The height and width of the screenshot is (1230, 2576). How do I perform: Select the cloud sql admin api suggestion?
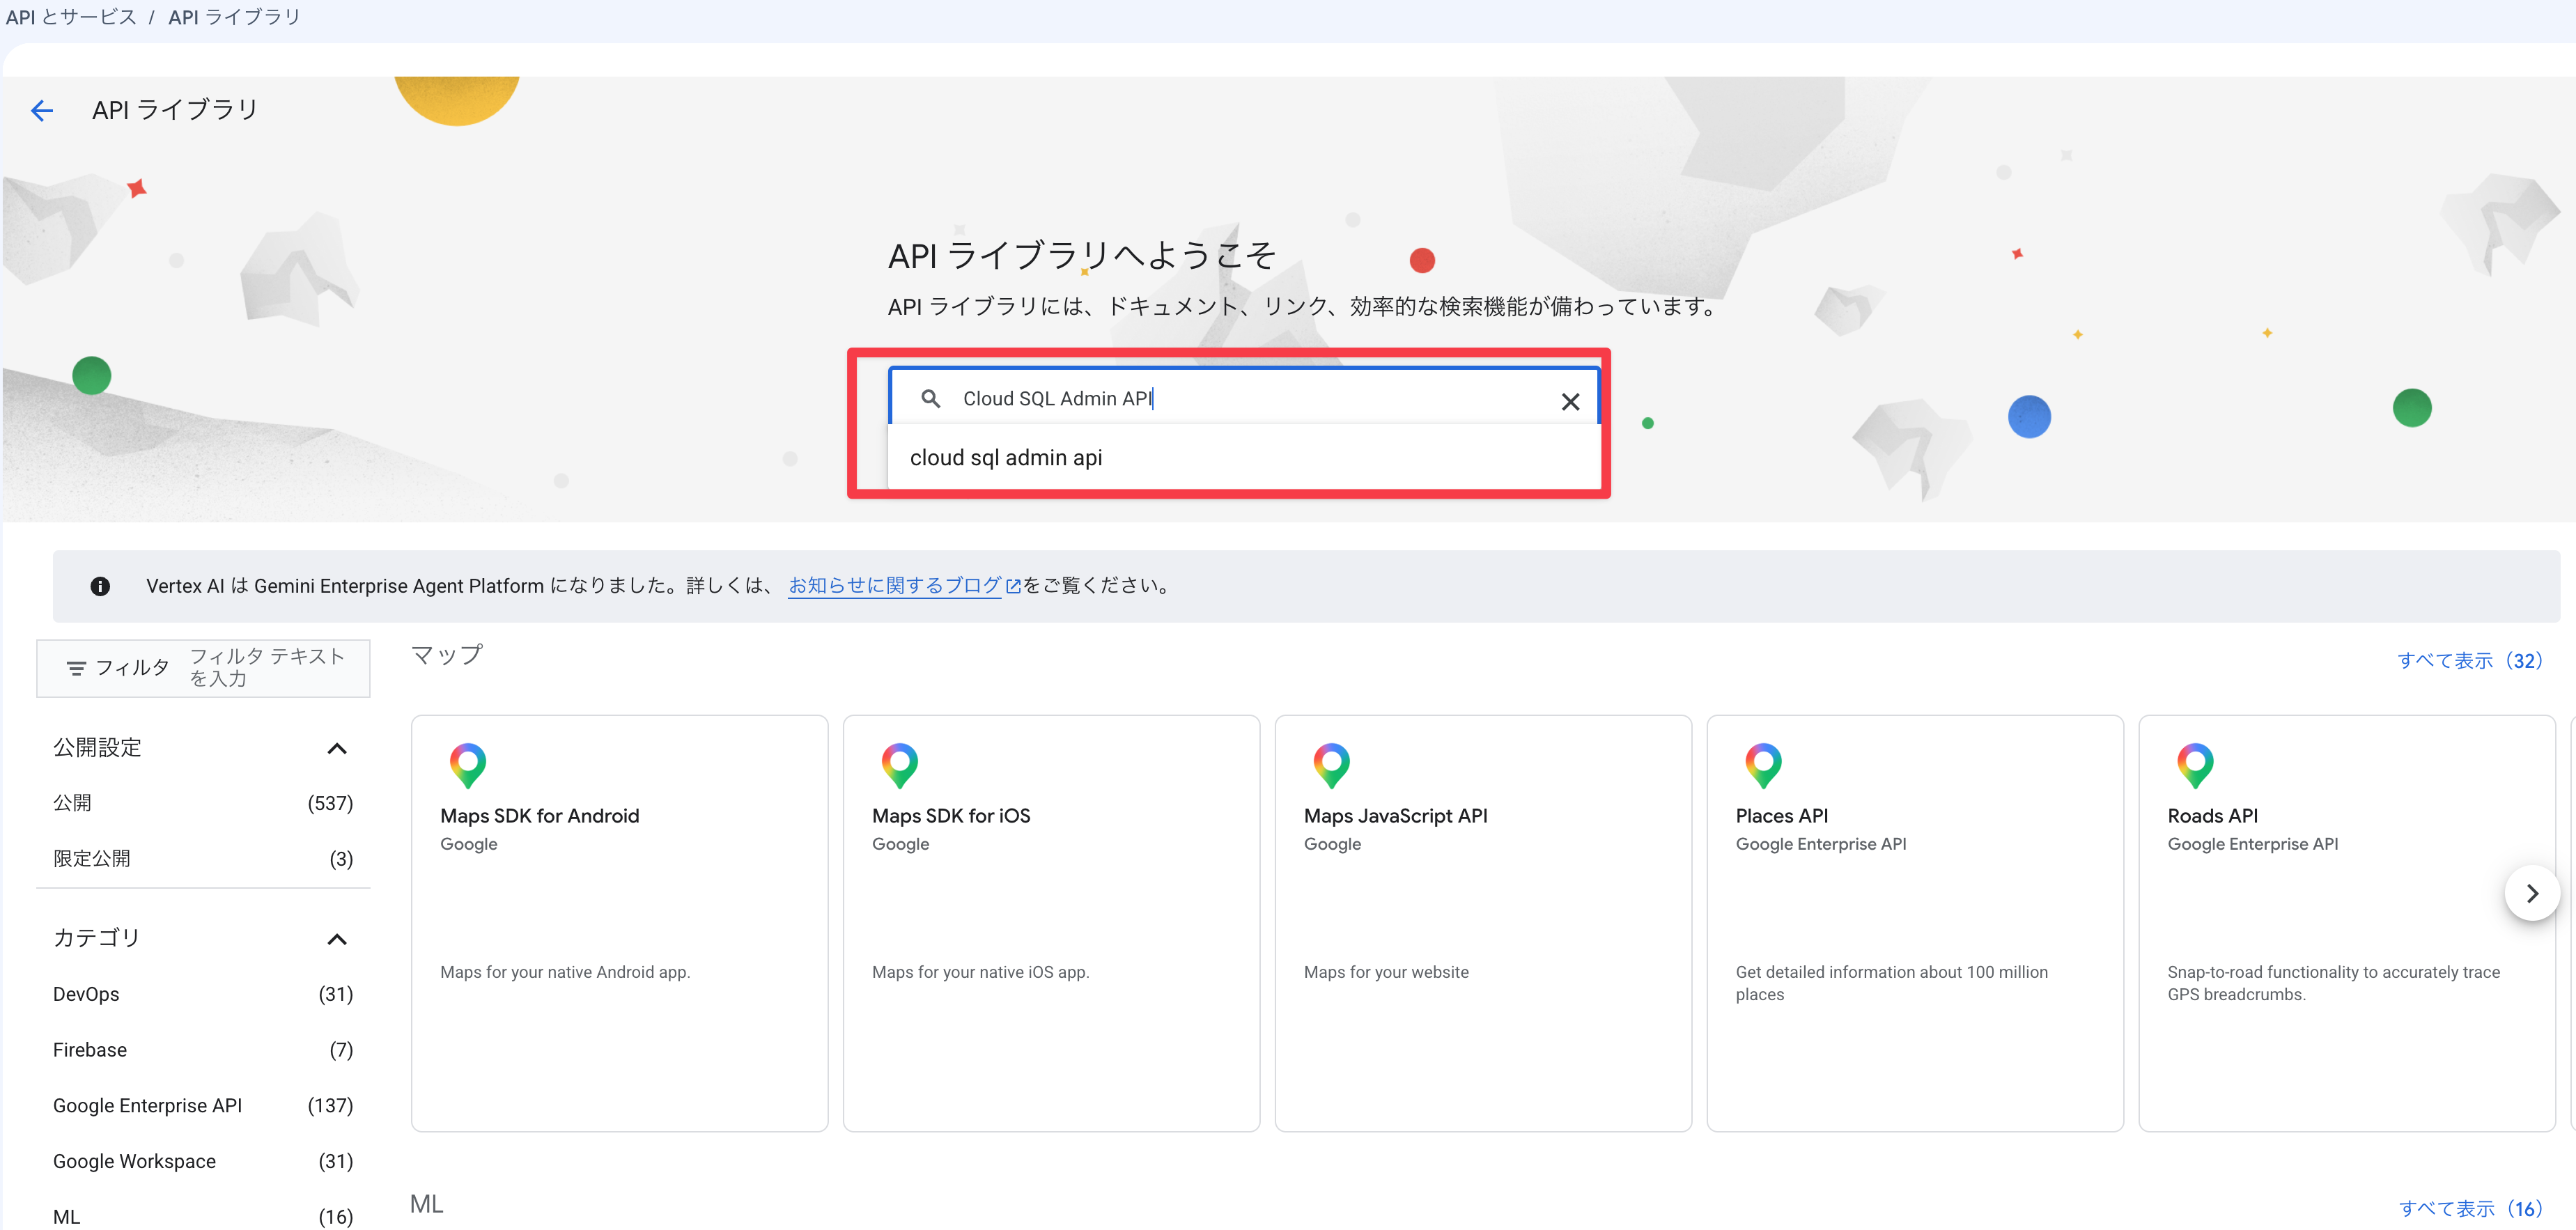pyautogui.click(x=1243, y=458)
